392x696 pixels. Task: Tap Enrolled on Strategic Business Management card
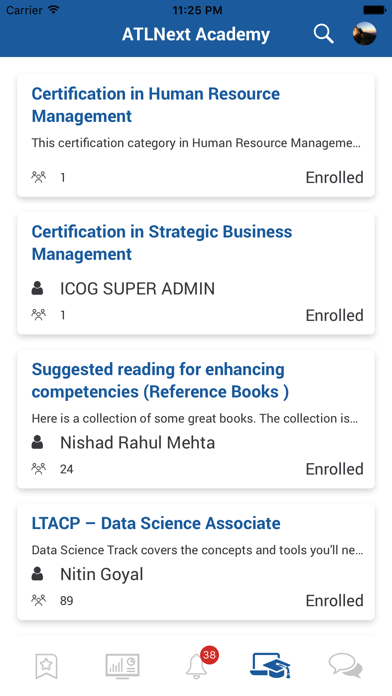tap(334, 315)
